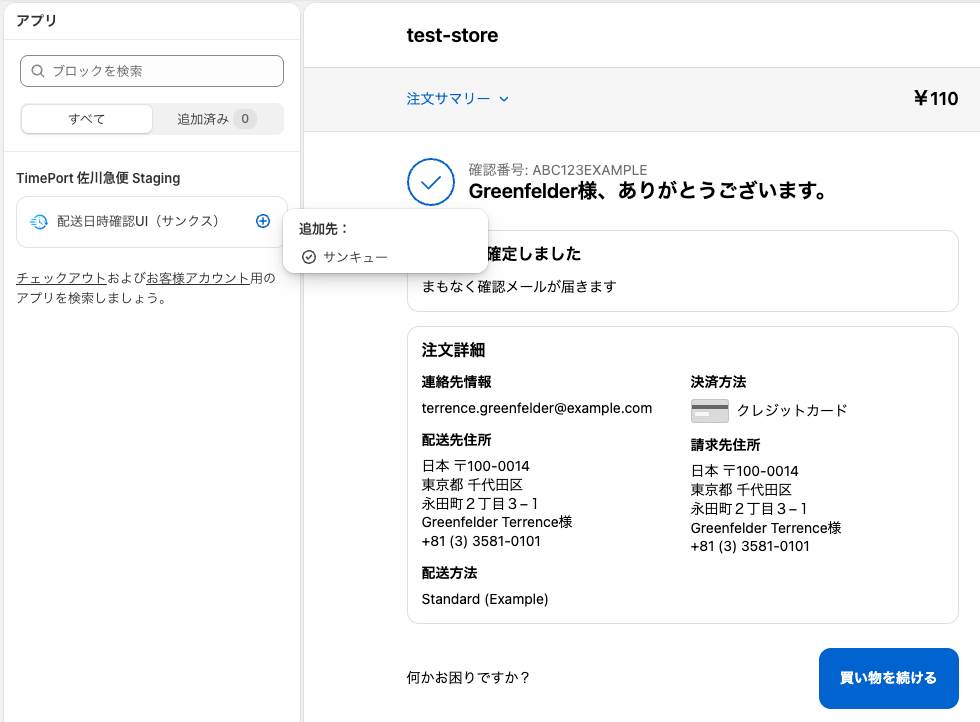Click the 連絡先情報 heading
The image size is (980, 722).
point(456,382)
